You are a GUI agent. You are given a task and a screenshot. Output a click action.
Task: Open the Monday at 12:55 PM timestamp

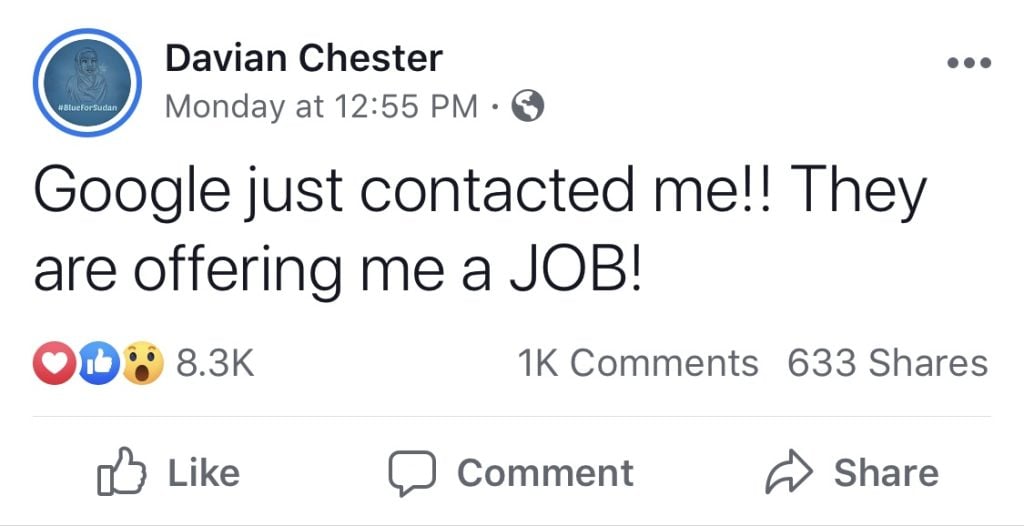pos(321,107)
